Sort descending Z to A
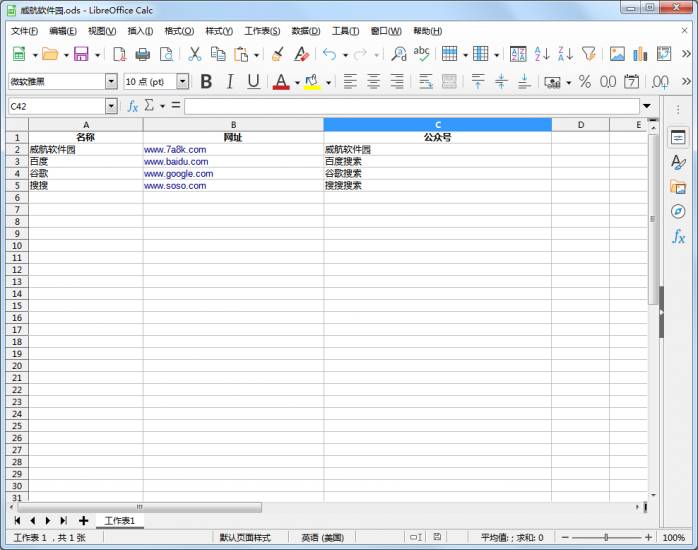Image resolution: width=698 pixels, height=550 pixels. [565, 54]
